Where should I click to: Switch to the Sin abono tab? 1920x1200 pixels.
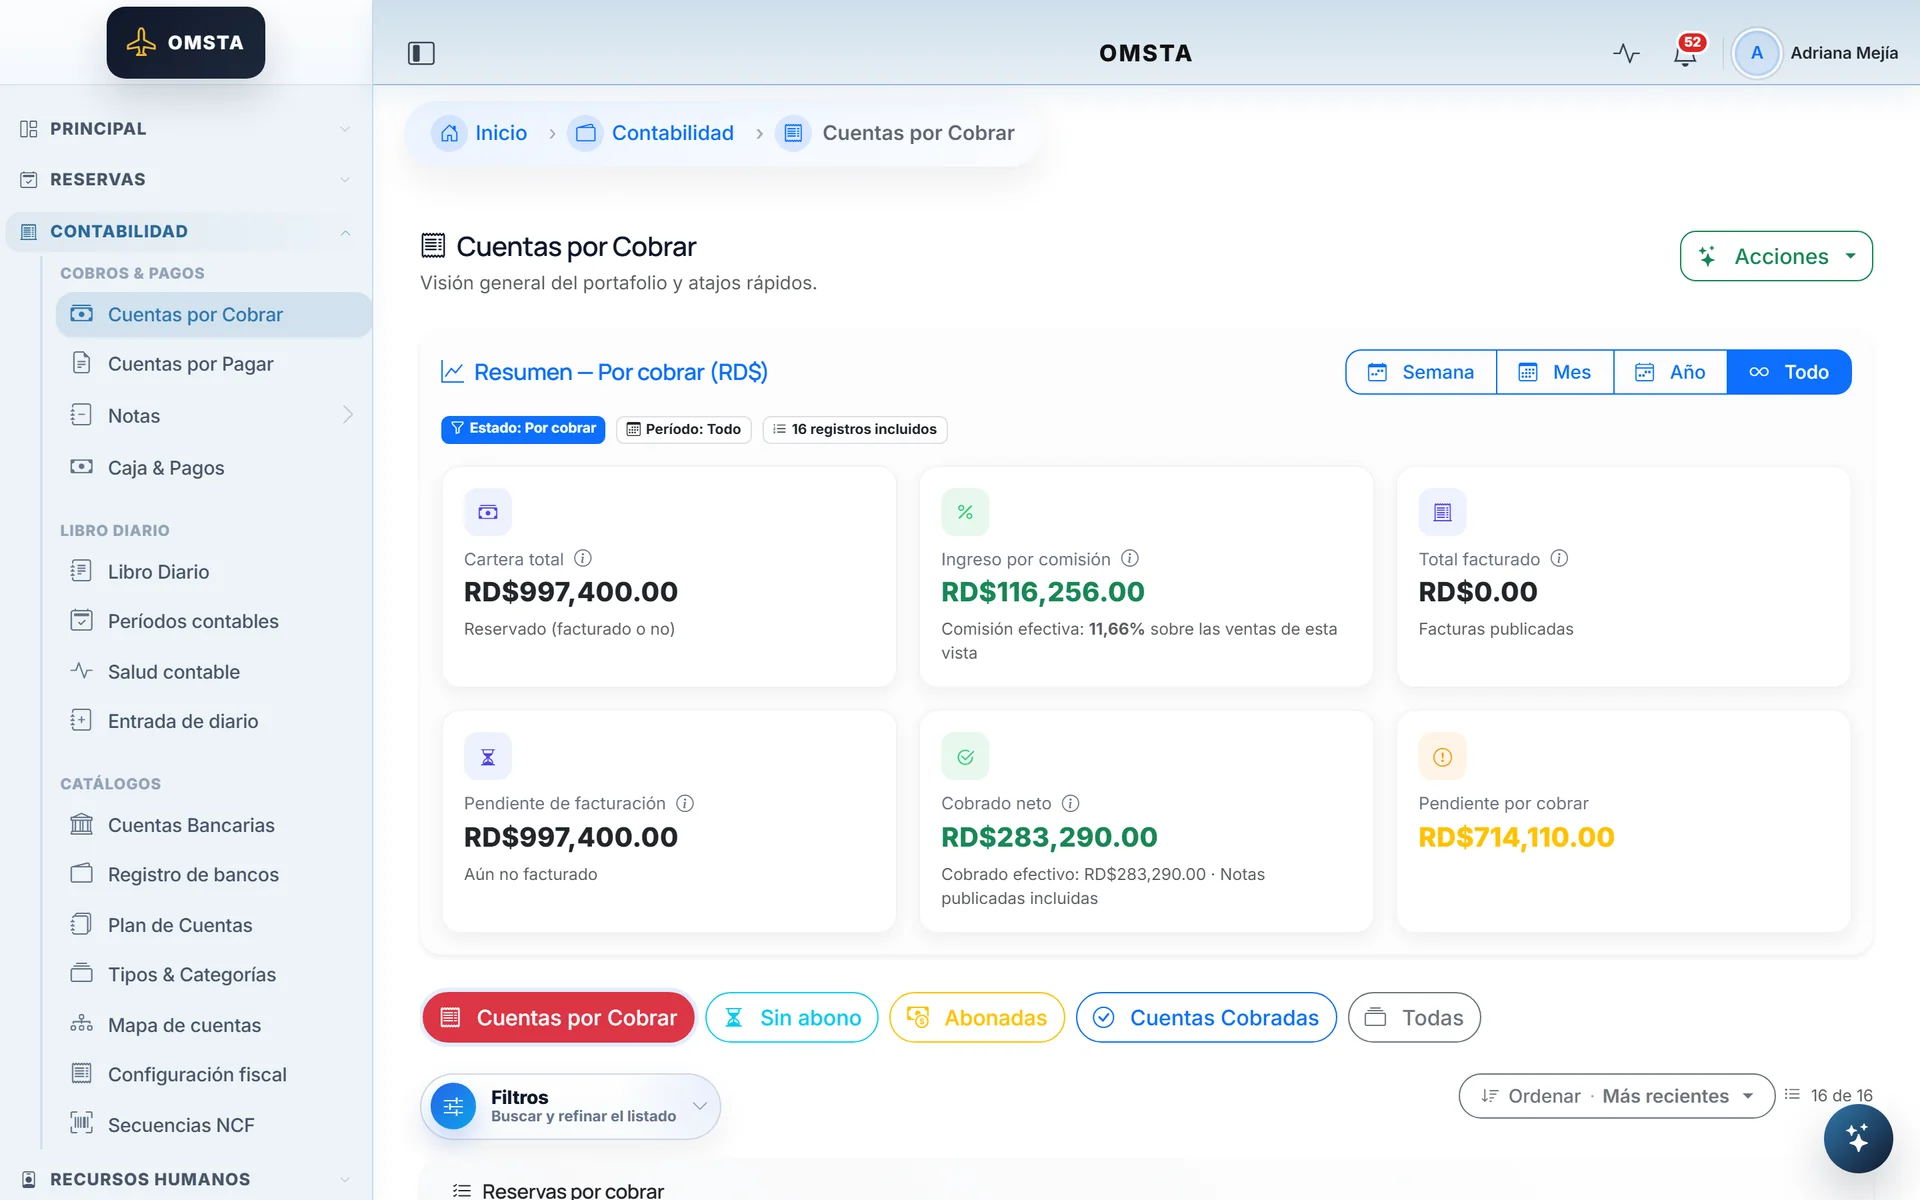click(x=791, y=1017)
